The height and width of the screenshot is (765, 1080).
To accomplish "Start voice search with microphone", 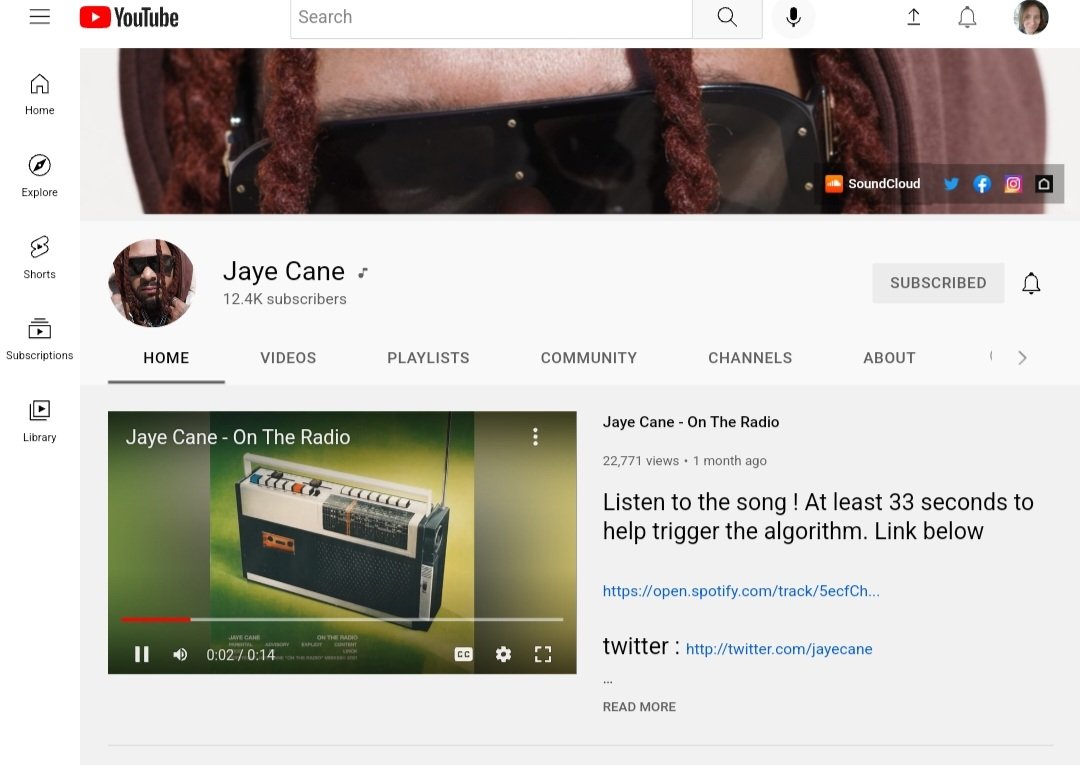I will click(793, 17).
